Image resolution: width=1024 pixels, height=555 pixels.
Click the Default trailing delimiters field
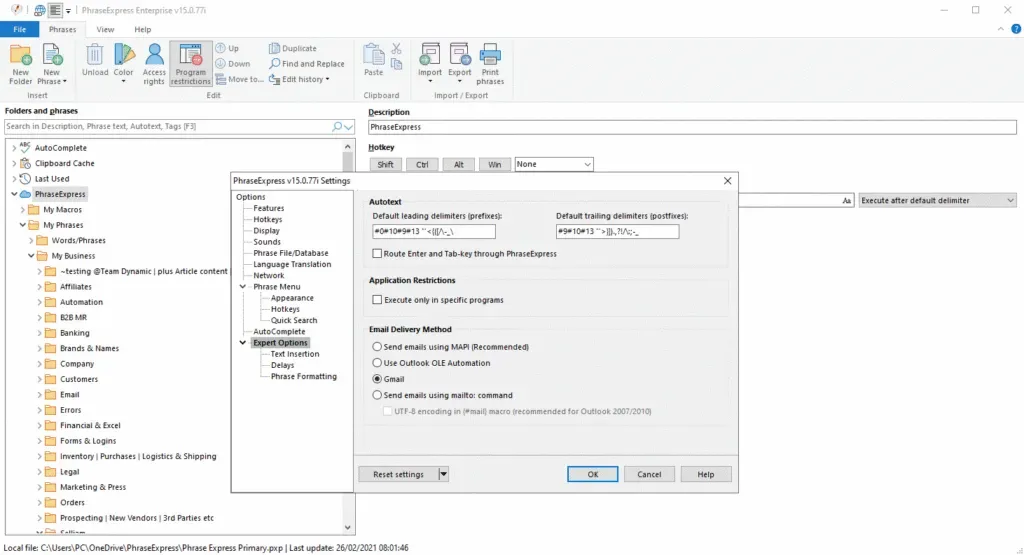tap(617, 231)
